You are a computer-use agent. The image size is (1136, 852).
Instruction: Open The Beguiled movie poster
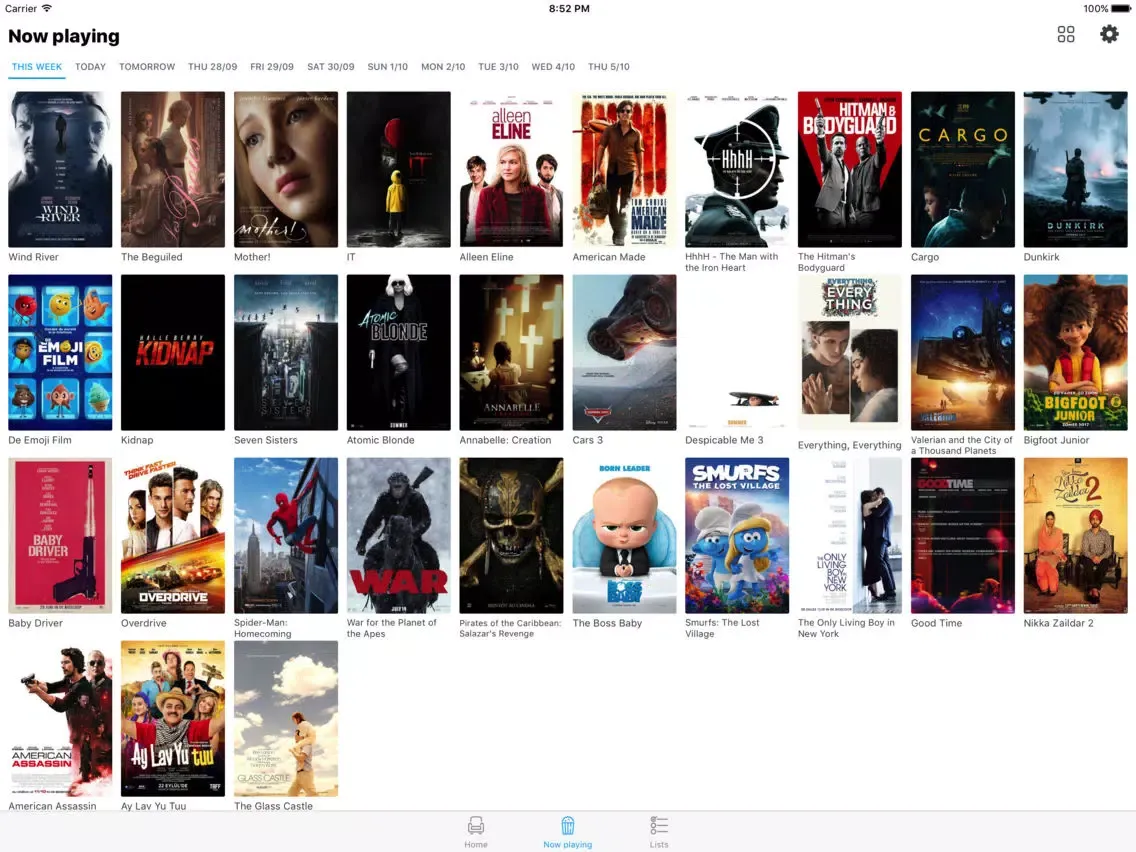(173, 170)
